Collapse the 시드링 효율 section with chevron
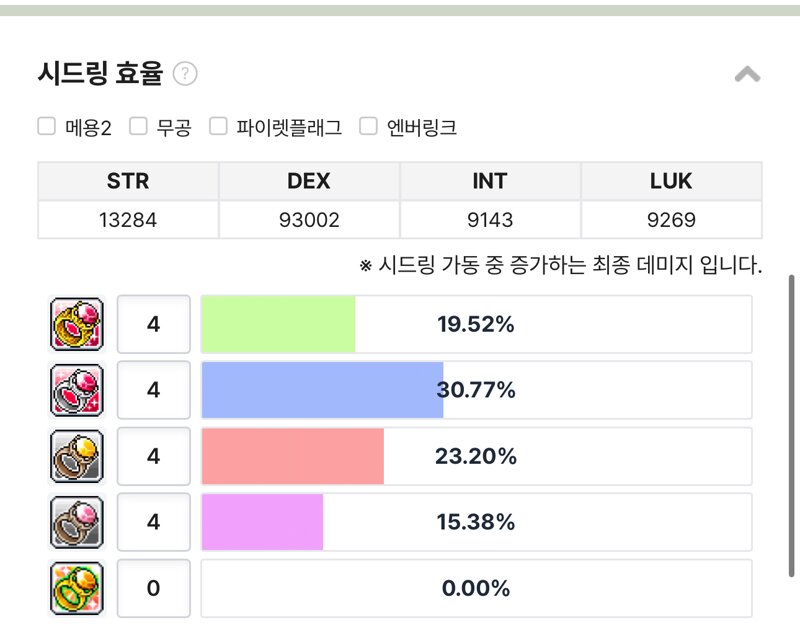 (747, 74)
